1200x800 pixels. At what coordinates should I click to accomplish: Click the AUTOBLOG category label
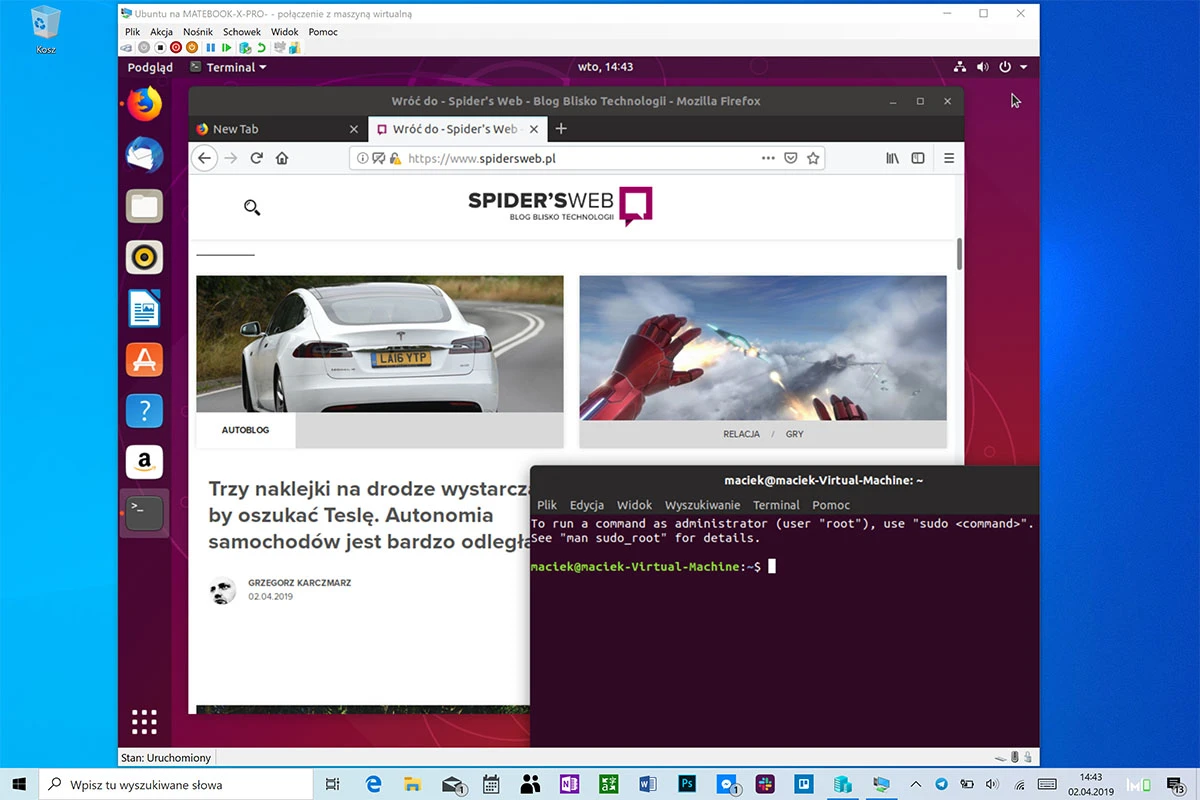coord(245,430)
